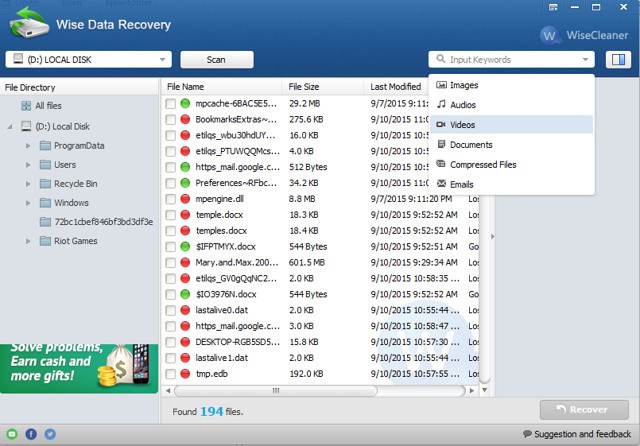Click the 72bc1cbef846bf3bd3df3e folder icon
The width and height of the screenshot is (640, 446).
click(x=45, y=222)
